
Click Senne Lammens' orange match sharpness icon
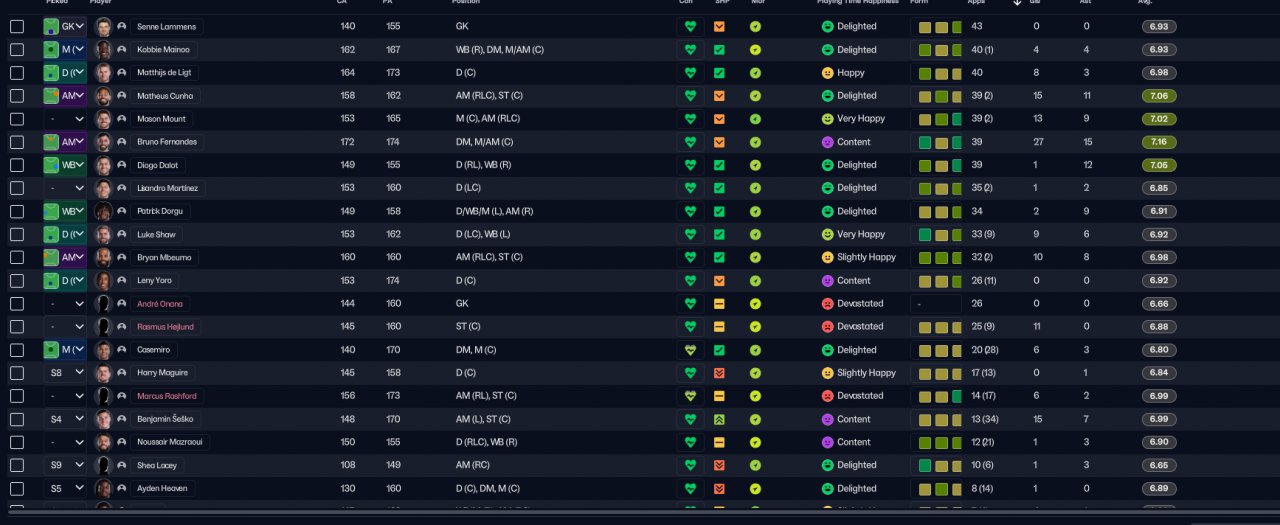tap(719, 26)
